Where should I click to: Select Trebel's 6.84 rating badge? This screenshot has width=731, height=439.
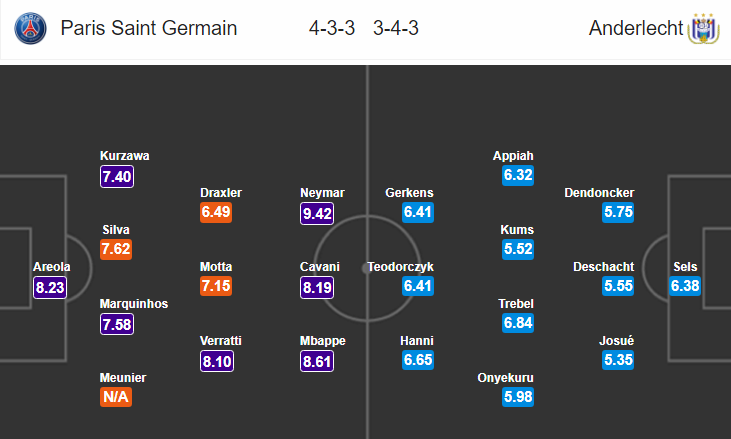(x=518, y=322)
